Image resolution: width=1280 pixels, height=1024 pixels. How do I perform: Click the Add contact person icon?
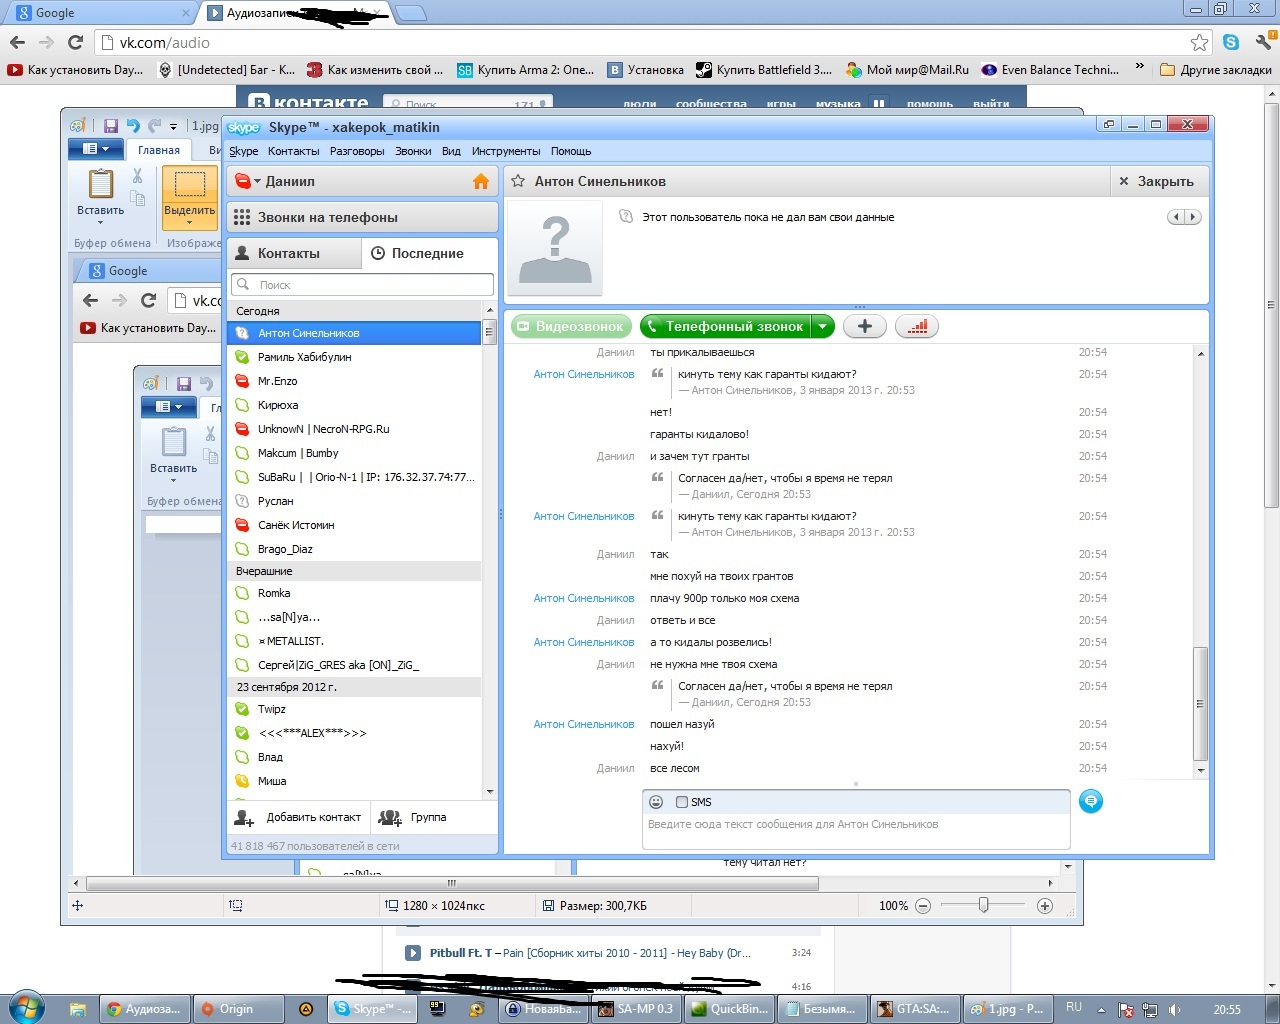point(244,817)
